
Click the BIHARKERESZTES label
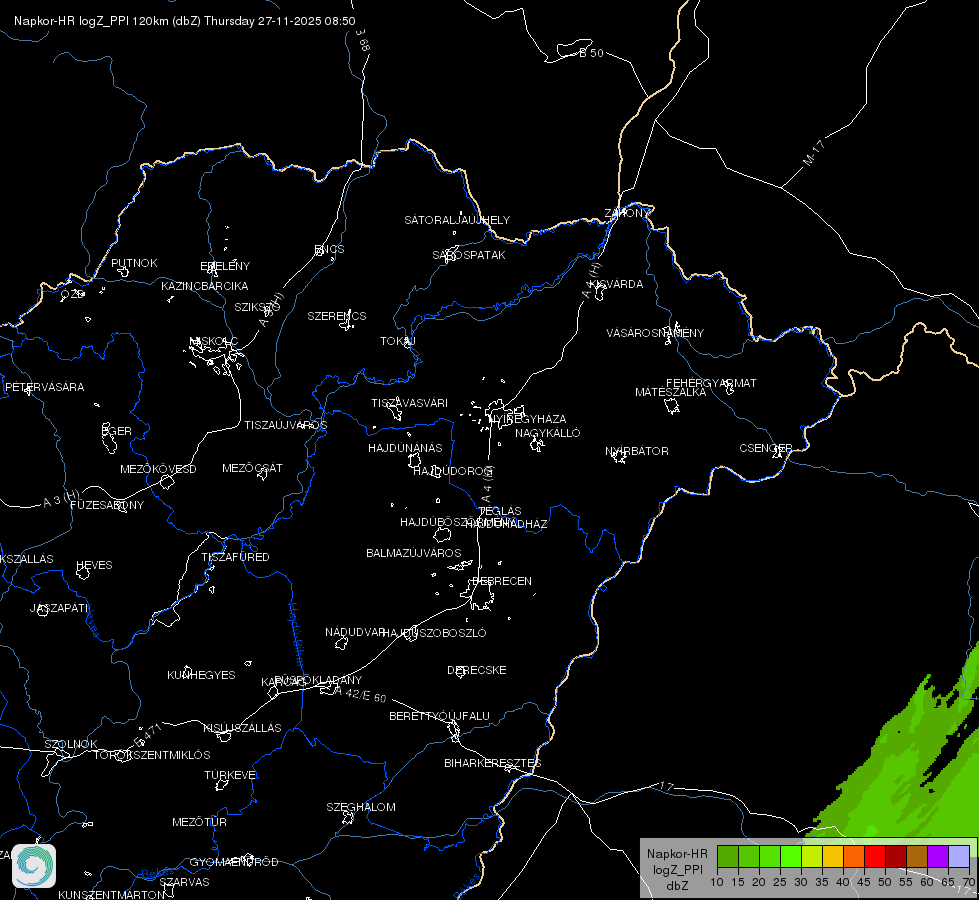point(493,763)
